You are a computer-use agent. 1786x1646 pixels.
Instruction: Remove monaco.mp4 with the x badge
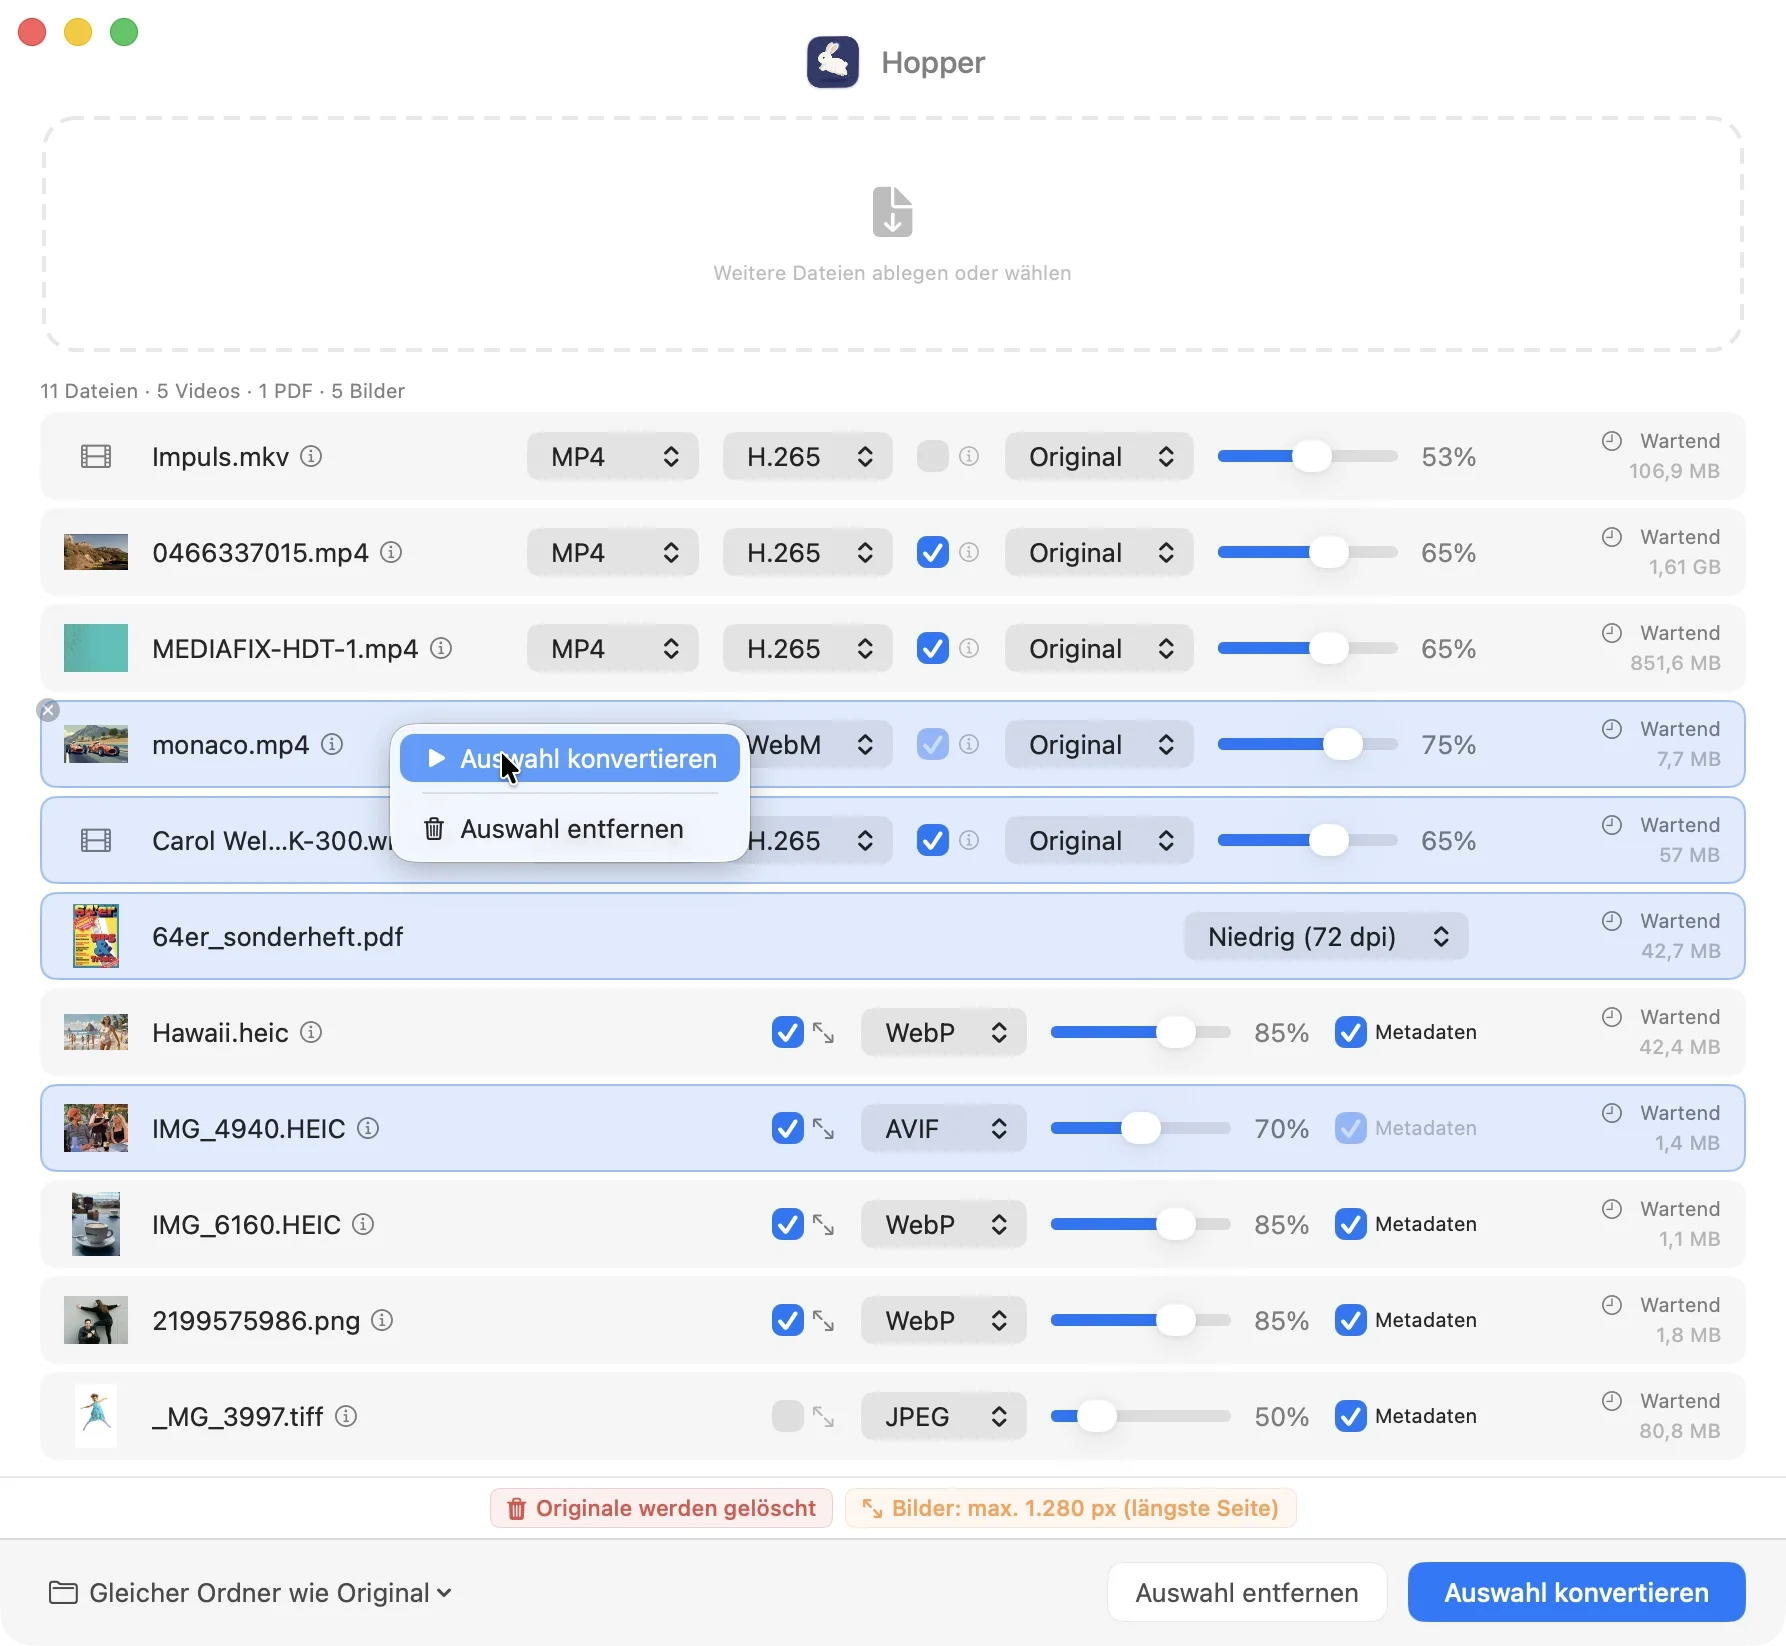point(48,710)
